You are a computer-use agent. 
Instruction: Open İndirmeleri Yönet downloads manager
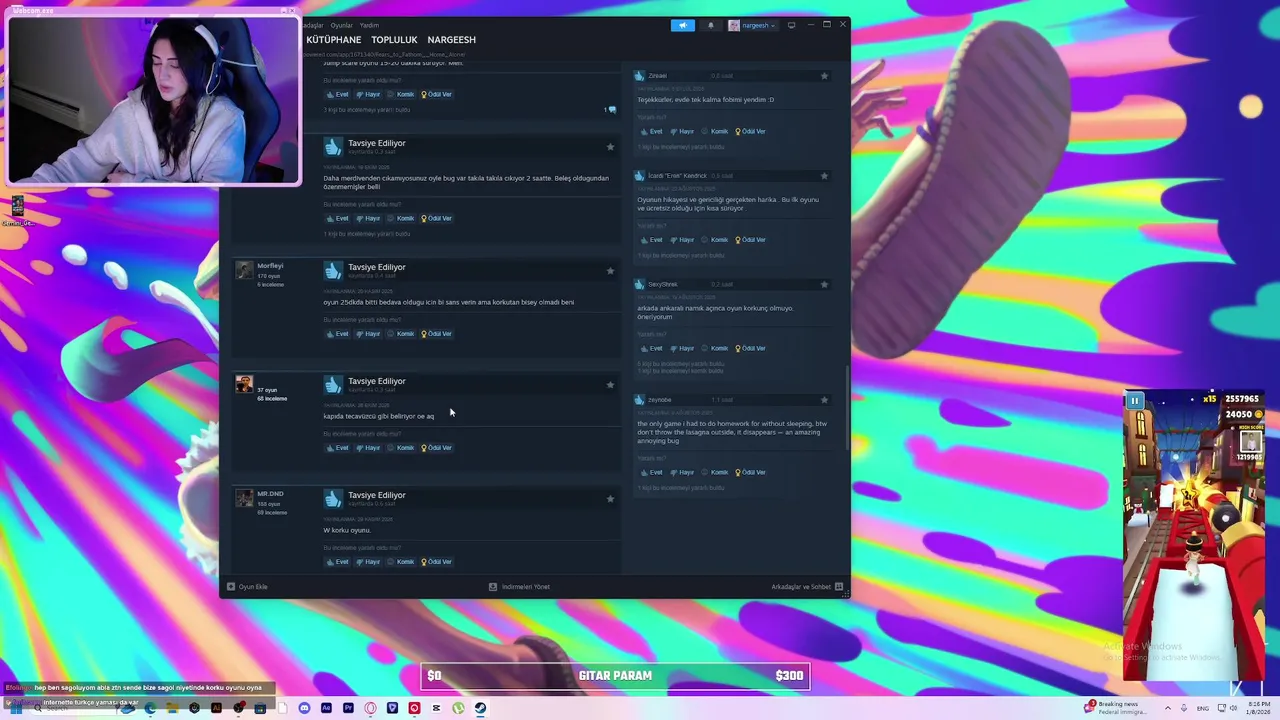(519, 587)
